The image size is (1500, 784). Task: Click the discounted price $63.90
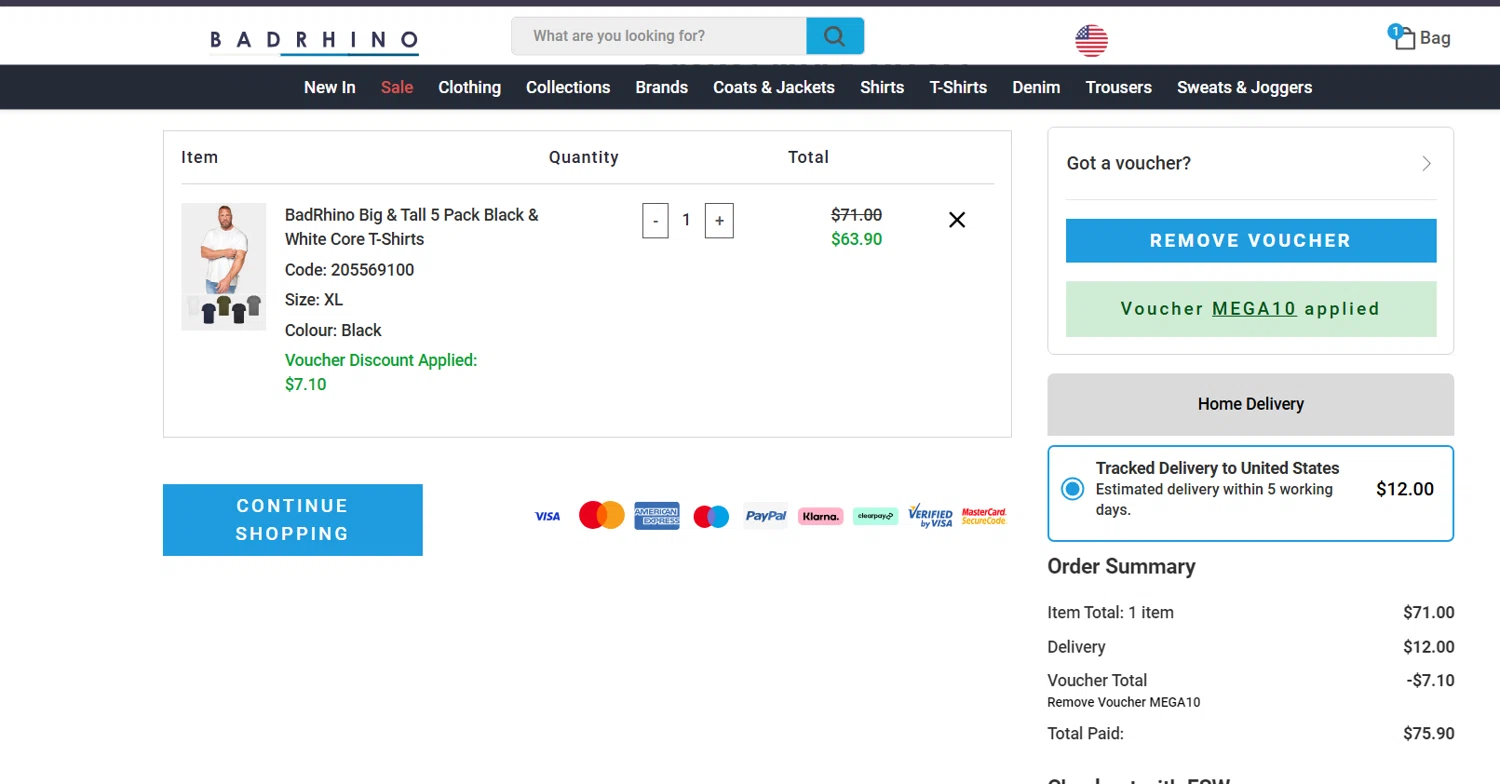pos(857,239)
